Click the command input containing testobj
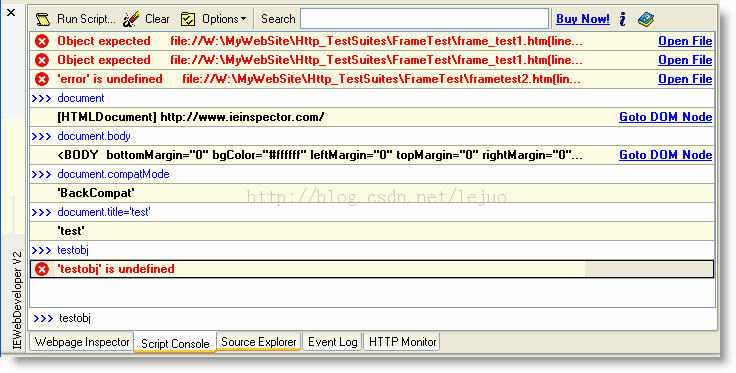Image resolution: width=736 pixels, height=373 pixels. (373, 319)
